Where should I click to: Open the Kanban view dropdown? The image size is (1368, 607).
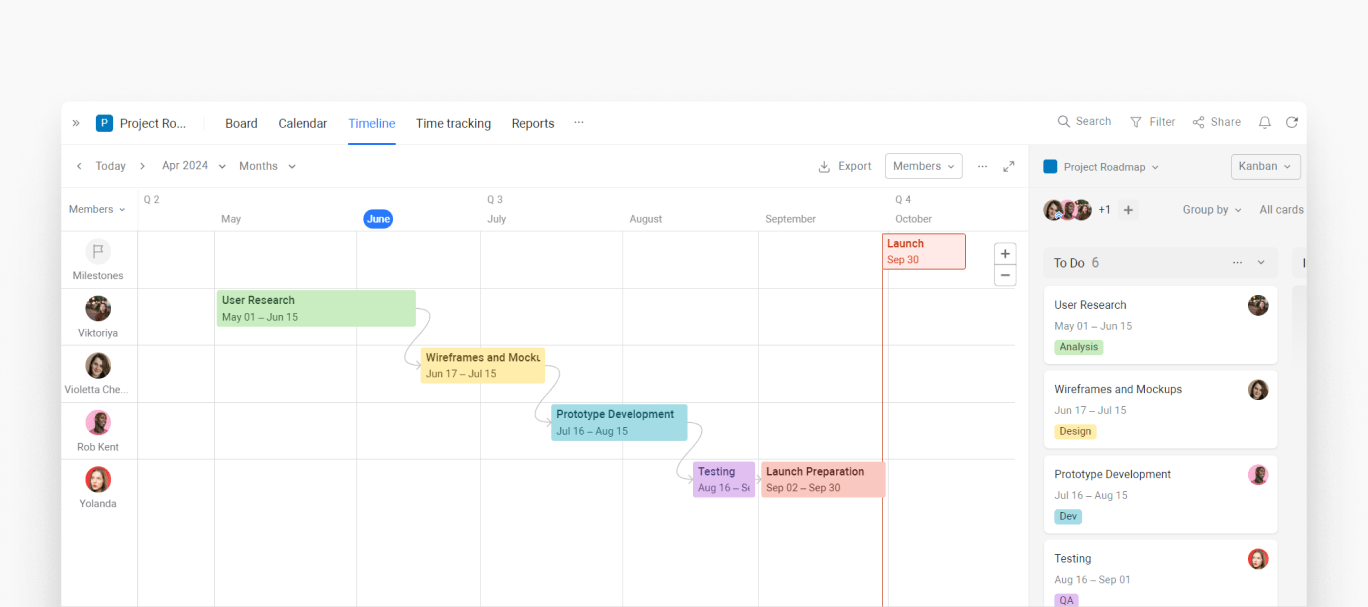(x=1265, y=166)
